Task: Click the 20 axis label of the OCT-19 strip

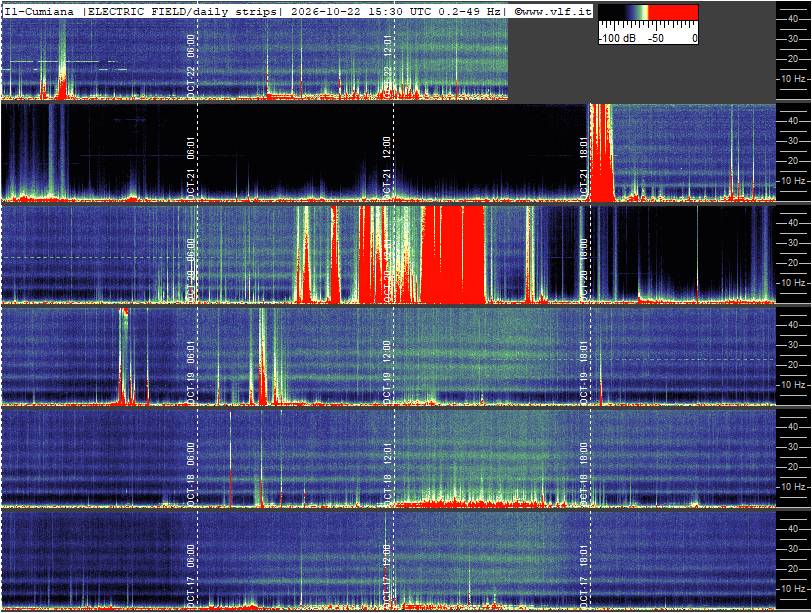Action: 792,364
